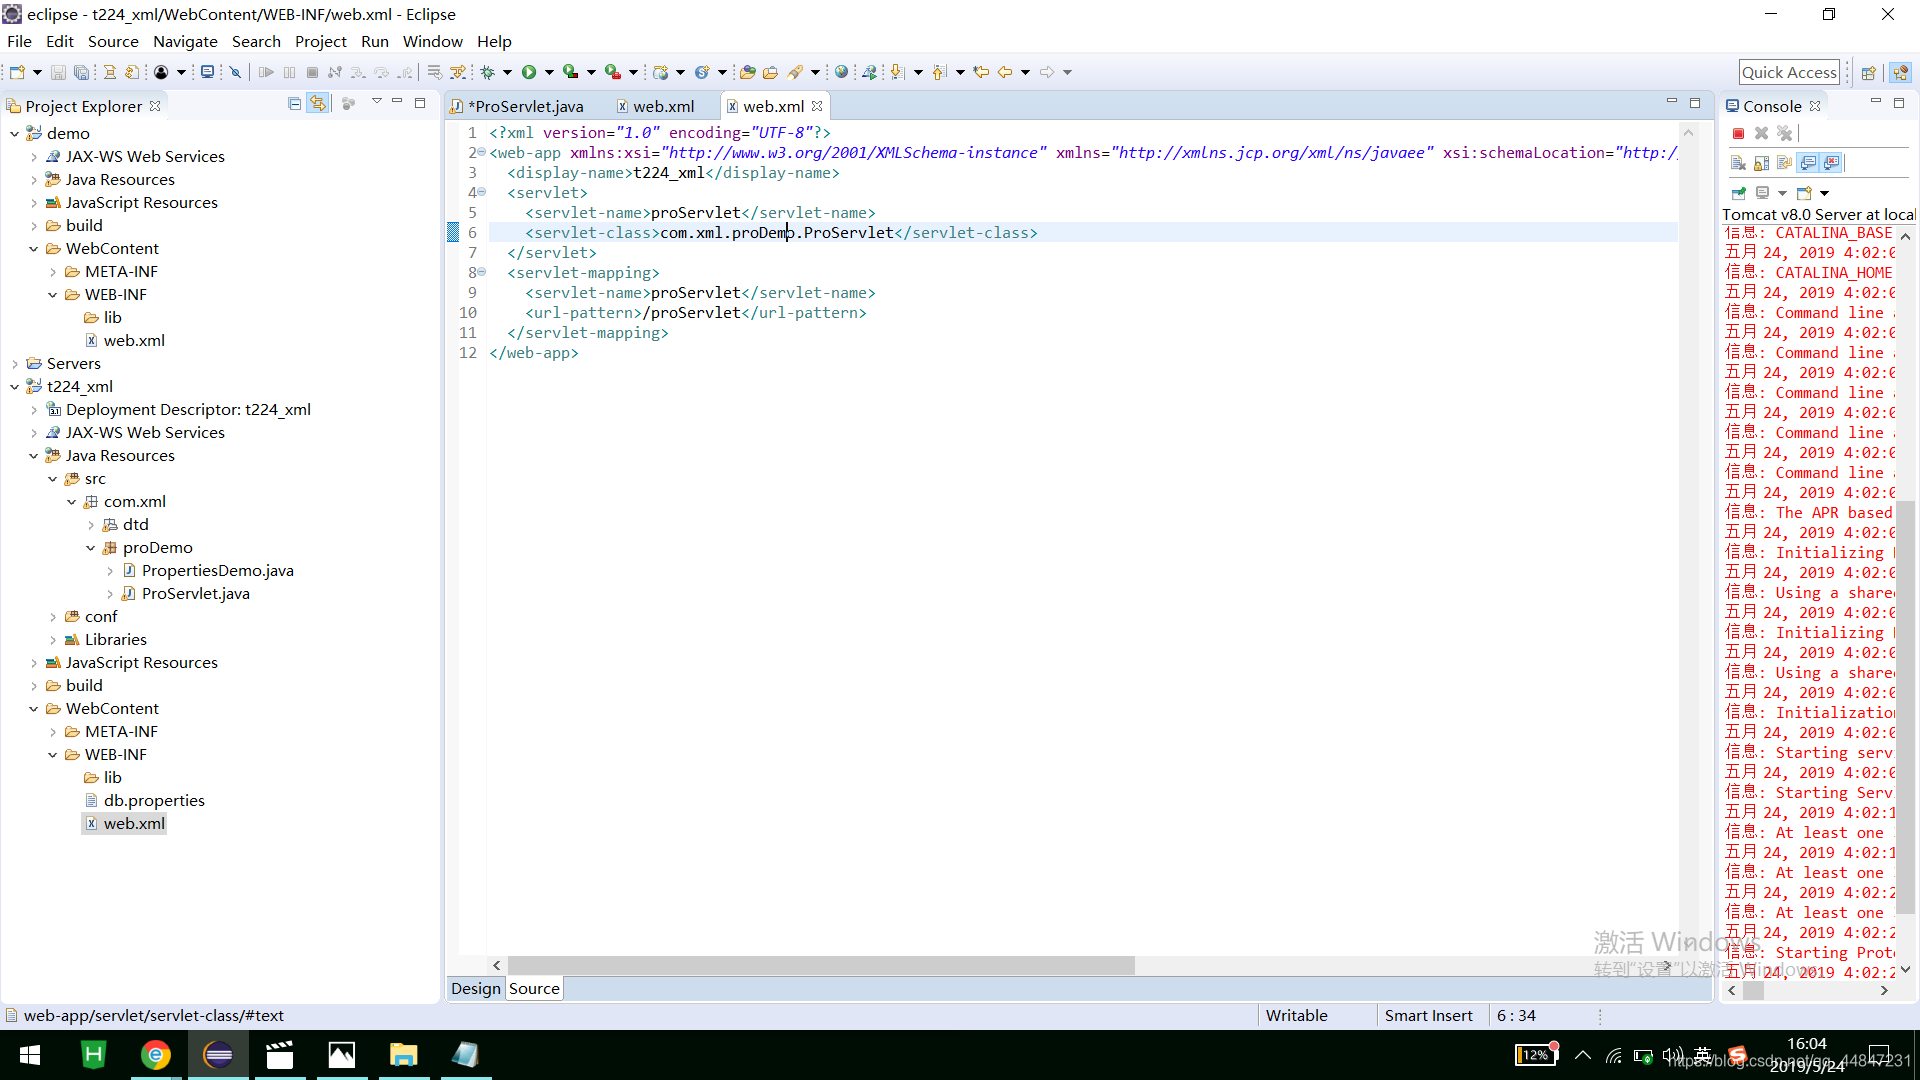The height and width of the screenshot is (1080, 1920).
Task: Click the editor horizontal scrollbar thumb
Action: pyautogui.click(x=820, y=965)
